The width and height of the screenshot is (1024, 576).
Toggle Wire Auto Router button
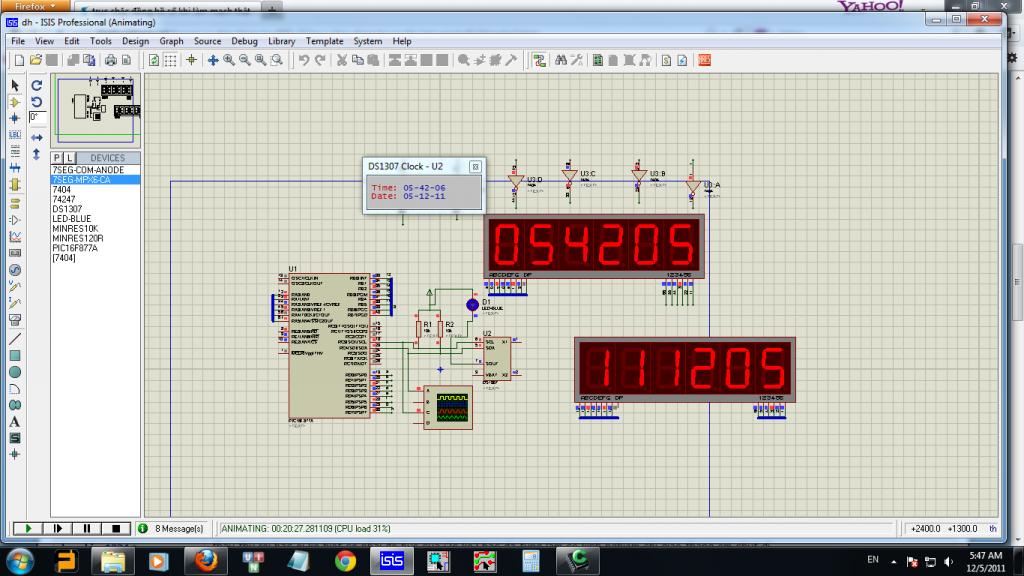coord(538,60)
